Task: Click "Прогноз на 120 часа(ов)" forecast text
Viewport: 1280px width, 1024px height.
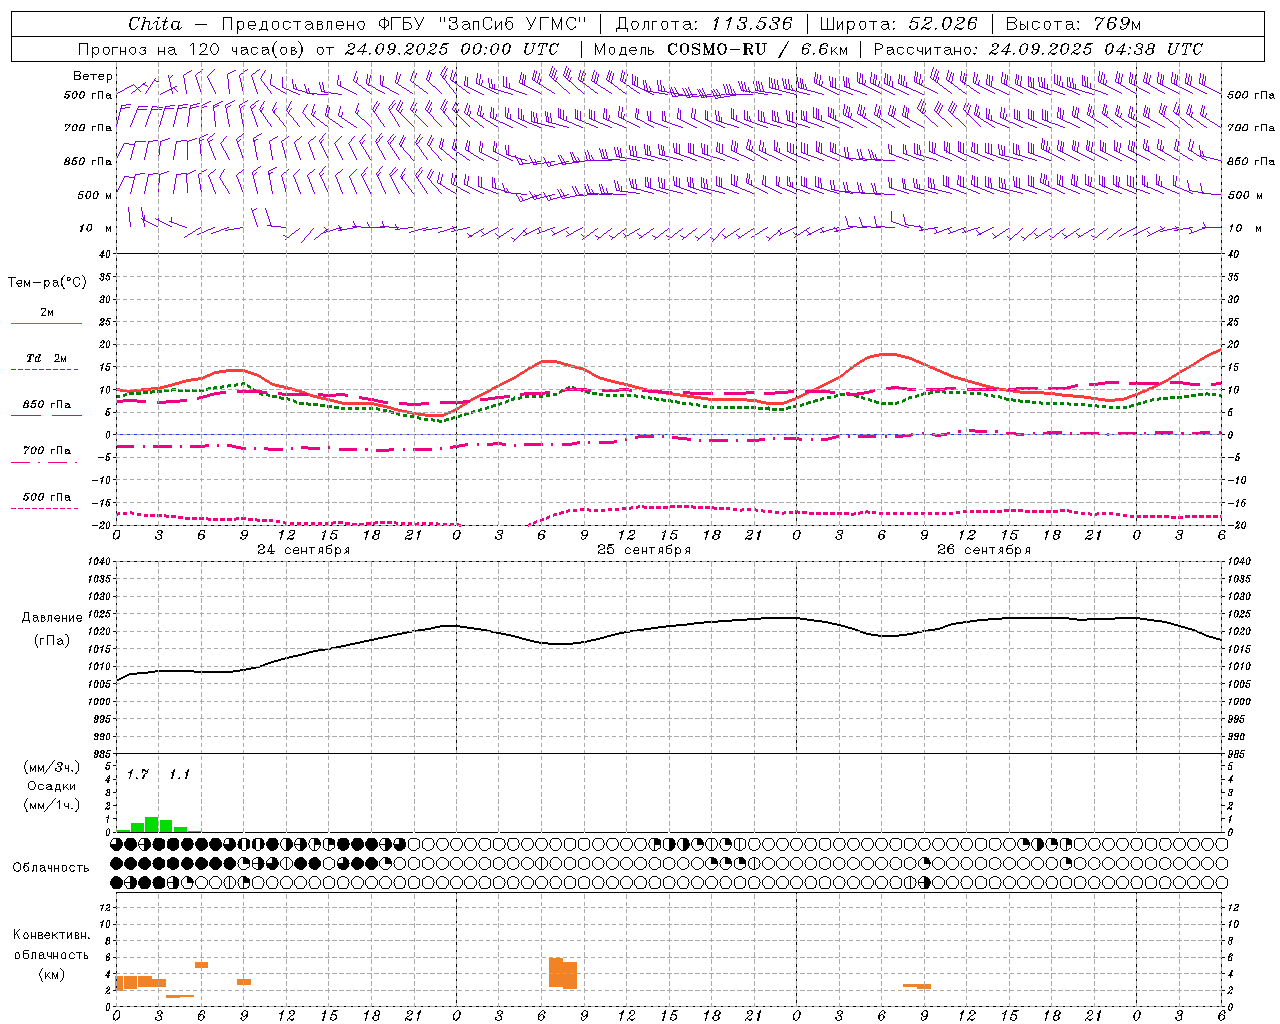Action: pyautogui.click(x=192, y=49)
